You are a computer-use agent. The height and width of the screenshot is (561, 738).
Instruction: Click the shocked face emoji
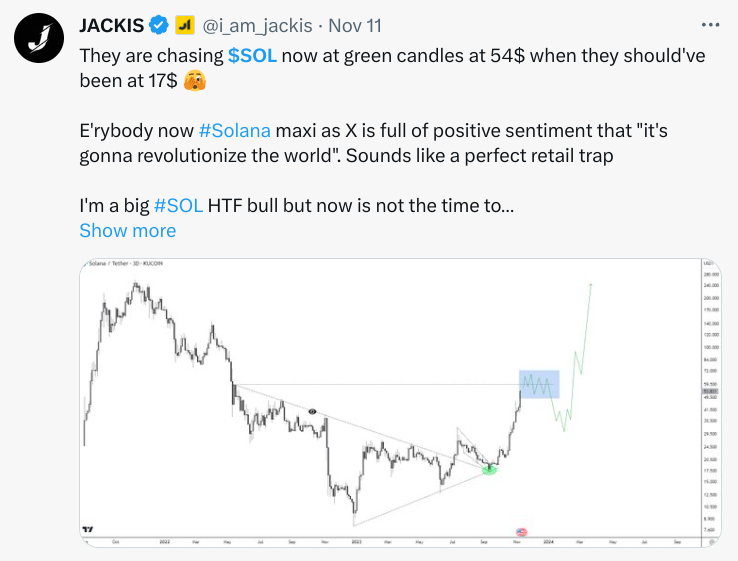pos(196,81)
